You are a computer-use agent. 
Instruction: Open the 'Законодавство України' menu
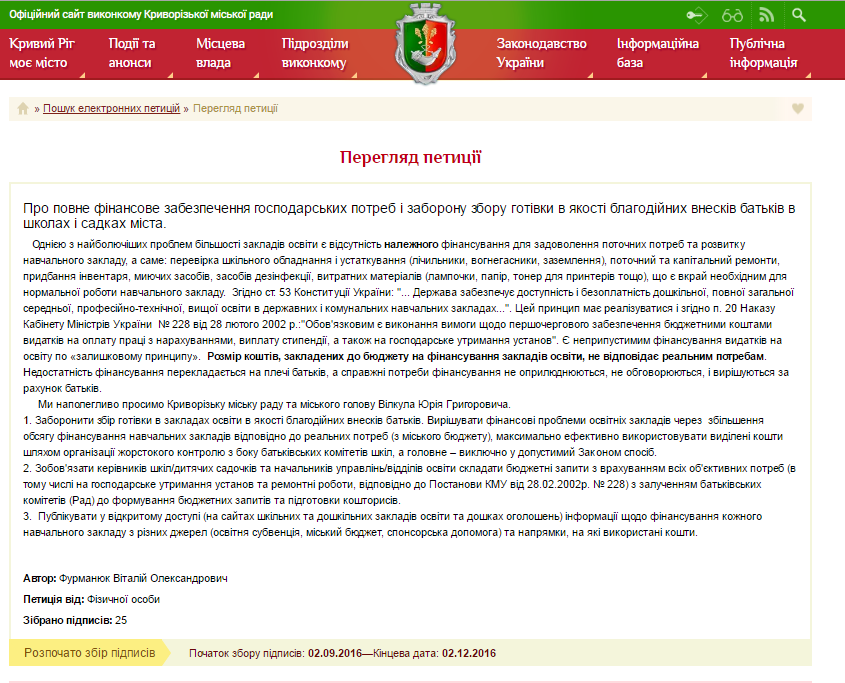(542, 53)
